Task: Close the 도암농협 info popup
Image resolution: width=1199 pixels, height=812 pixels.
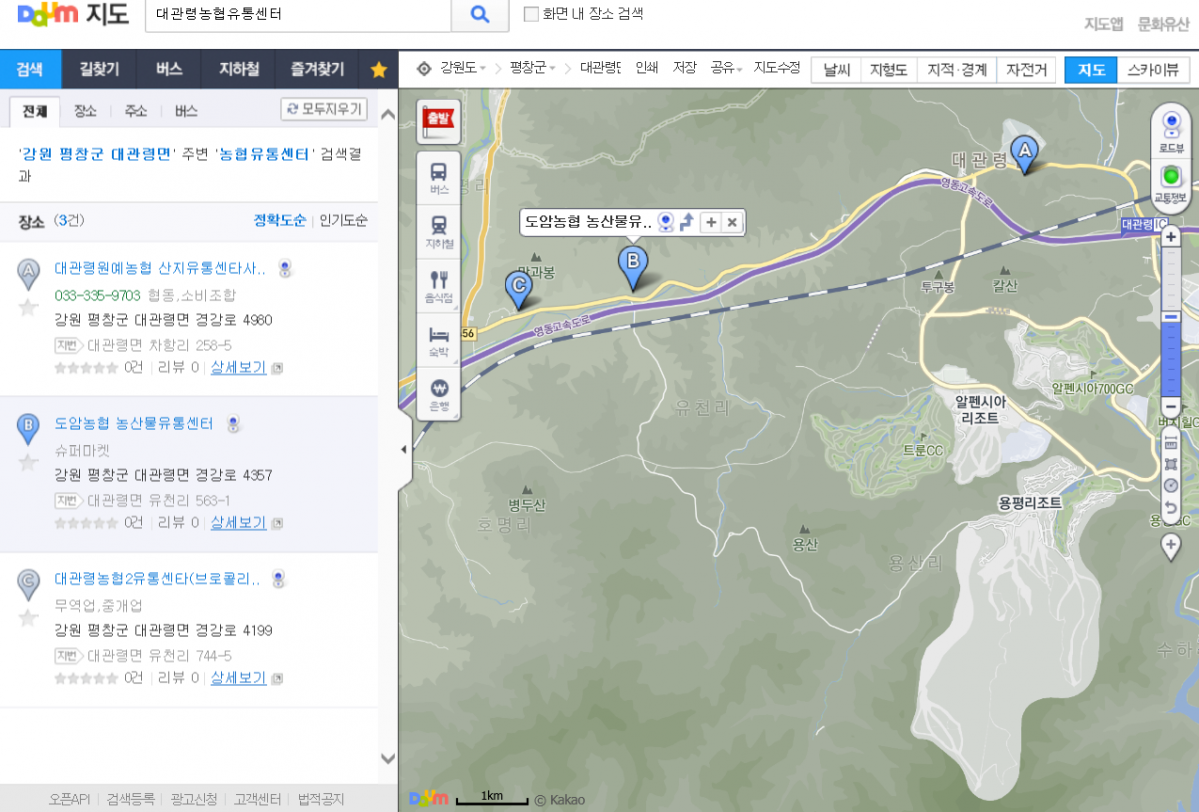Action: pos(732,222)
